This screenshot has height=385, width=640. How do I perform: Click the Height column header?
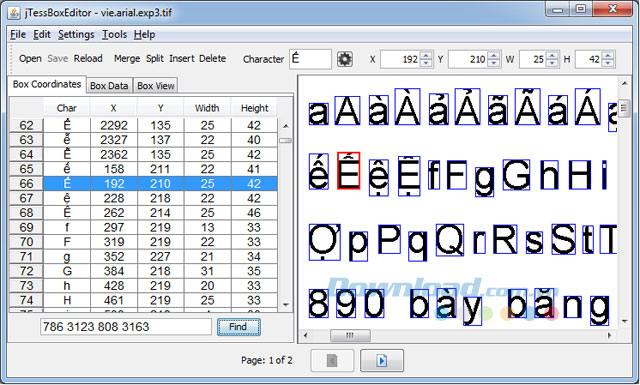[x=254, y=108]
